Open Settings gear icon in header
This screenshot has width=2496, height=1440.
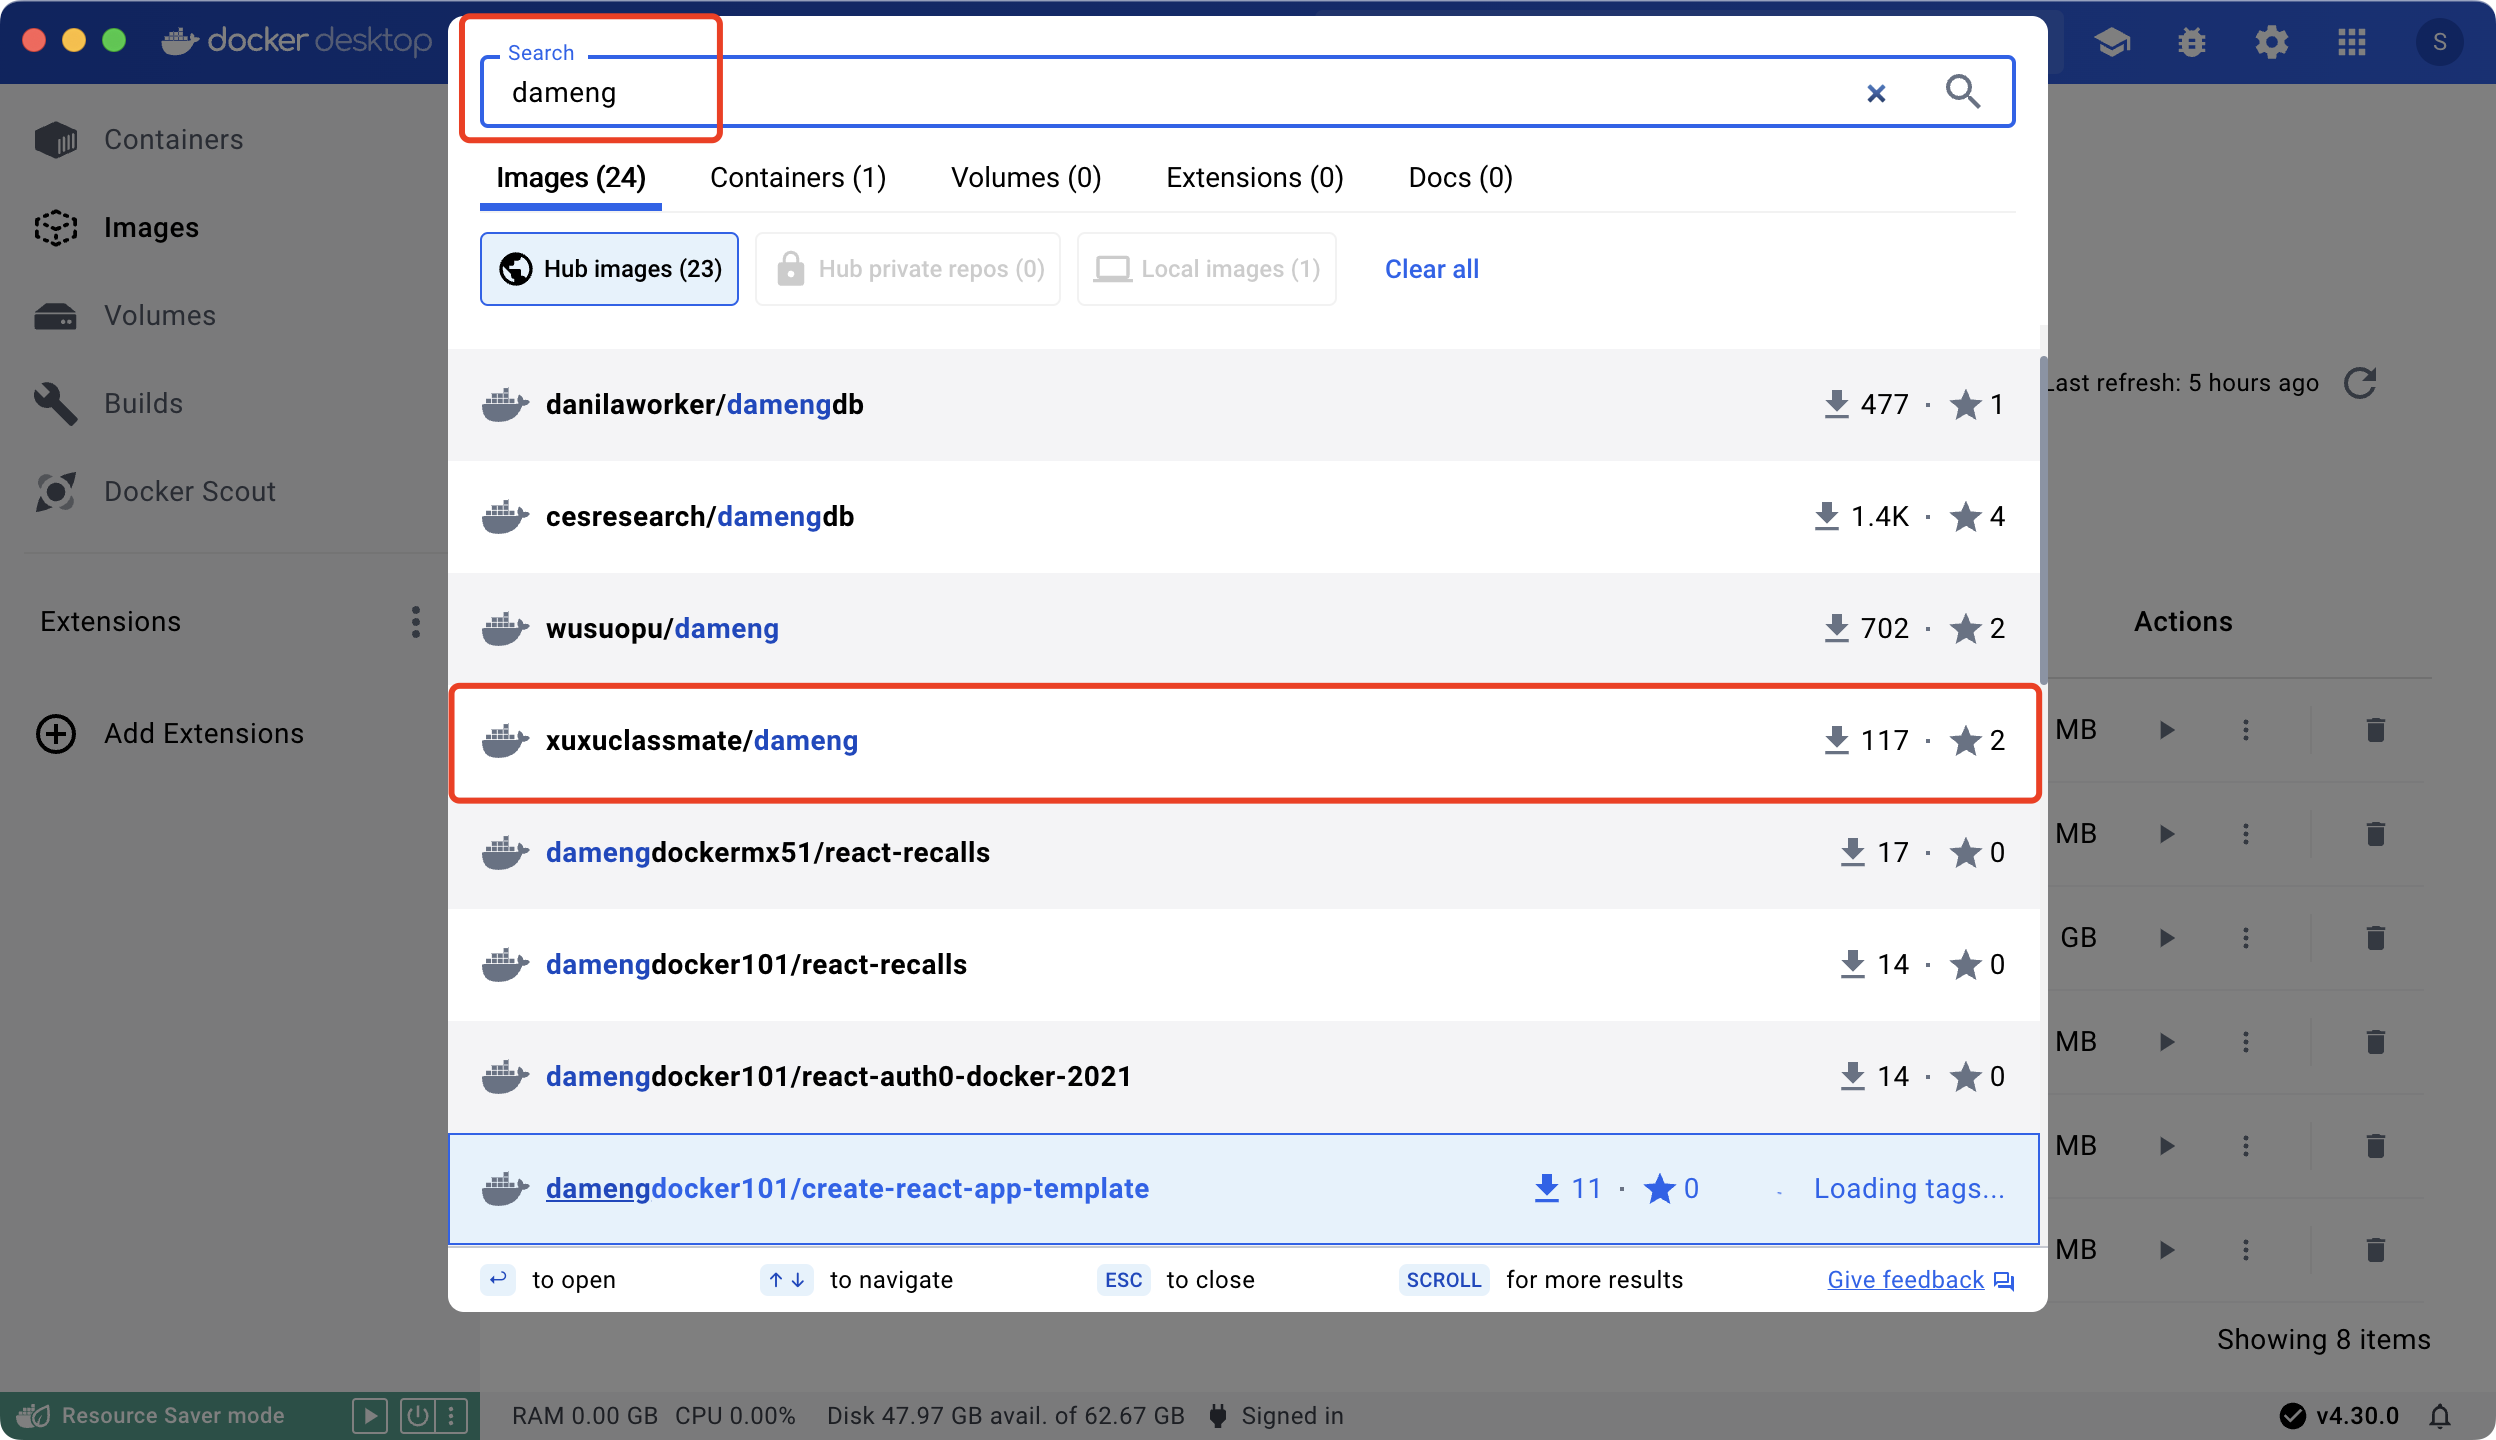[x=2272, y=42]
